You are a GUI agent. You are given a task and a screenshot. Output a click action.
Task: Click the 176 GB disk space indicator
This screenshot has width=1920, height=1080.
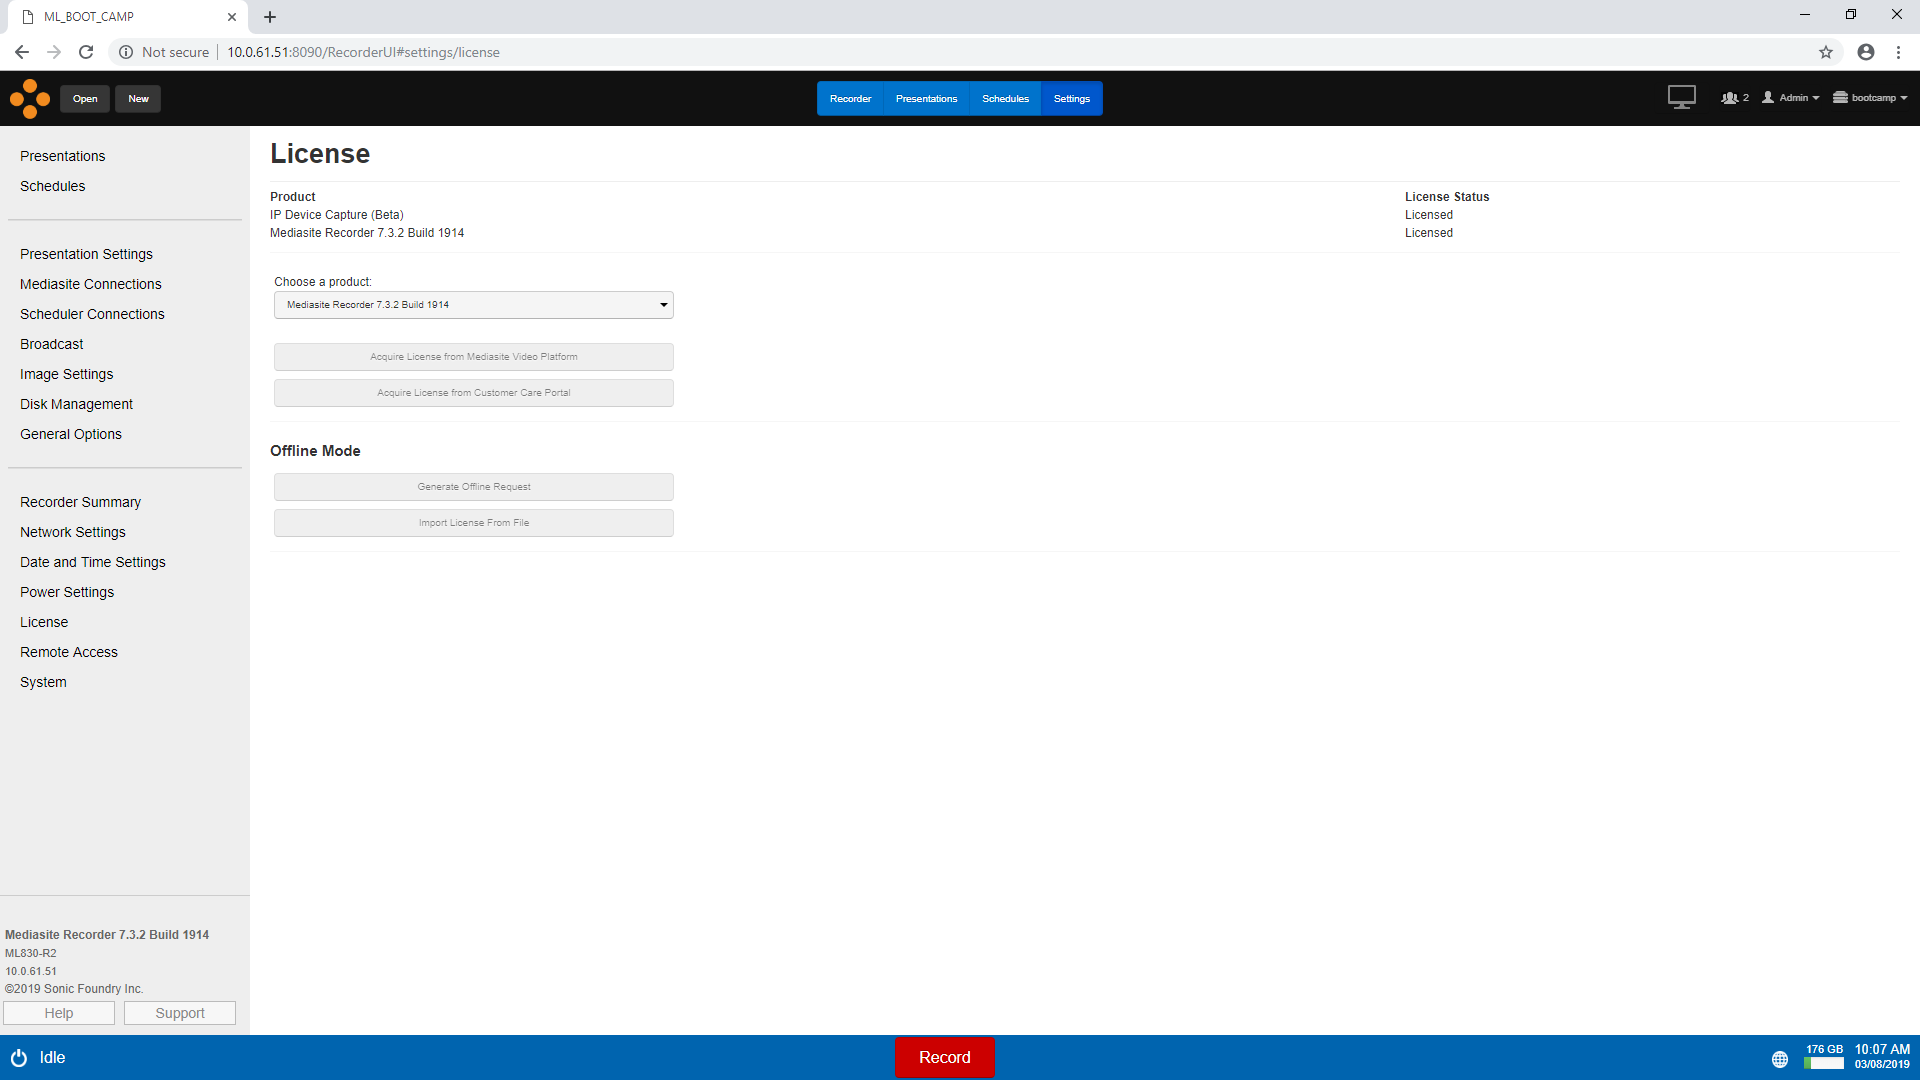(x=1824, y=1057)
